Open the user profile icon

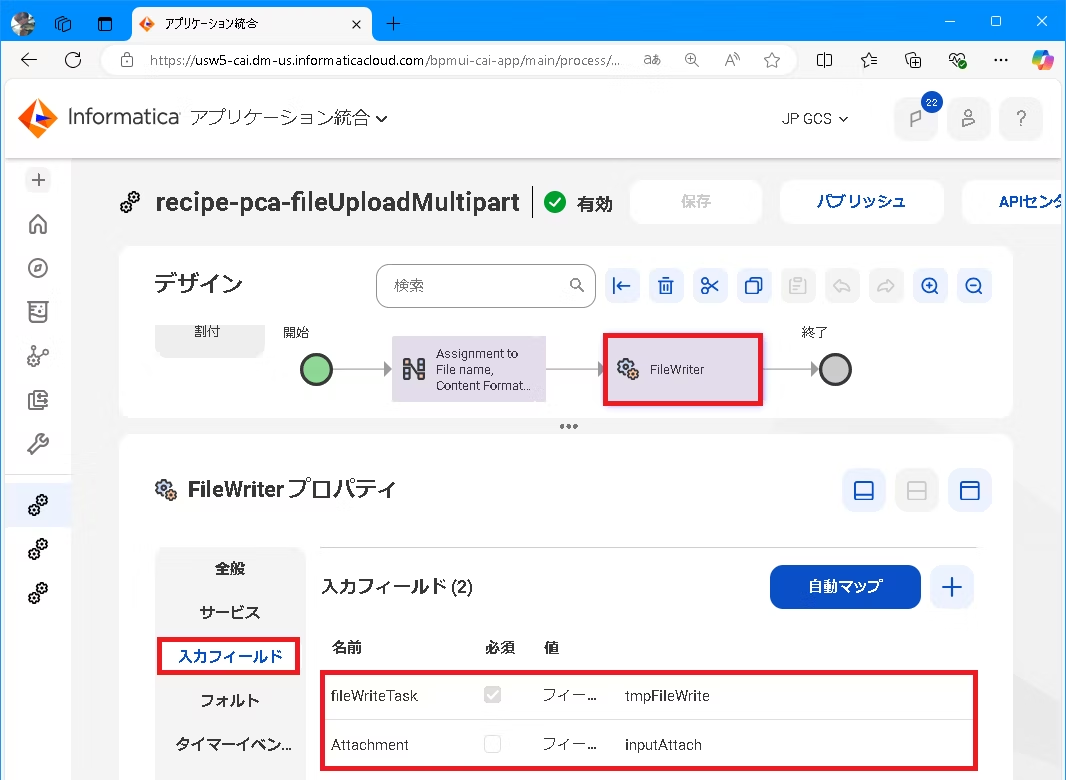(x=968, y=118)
